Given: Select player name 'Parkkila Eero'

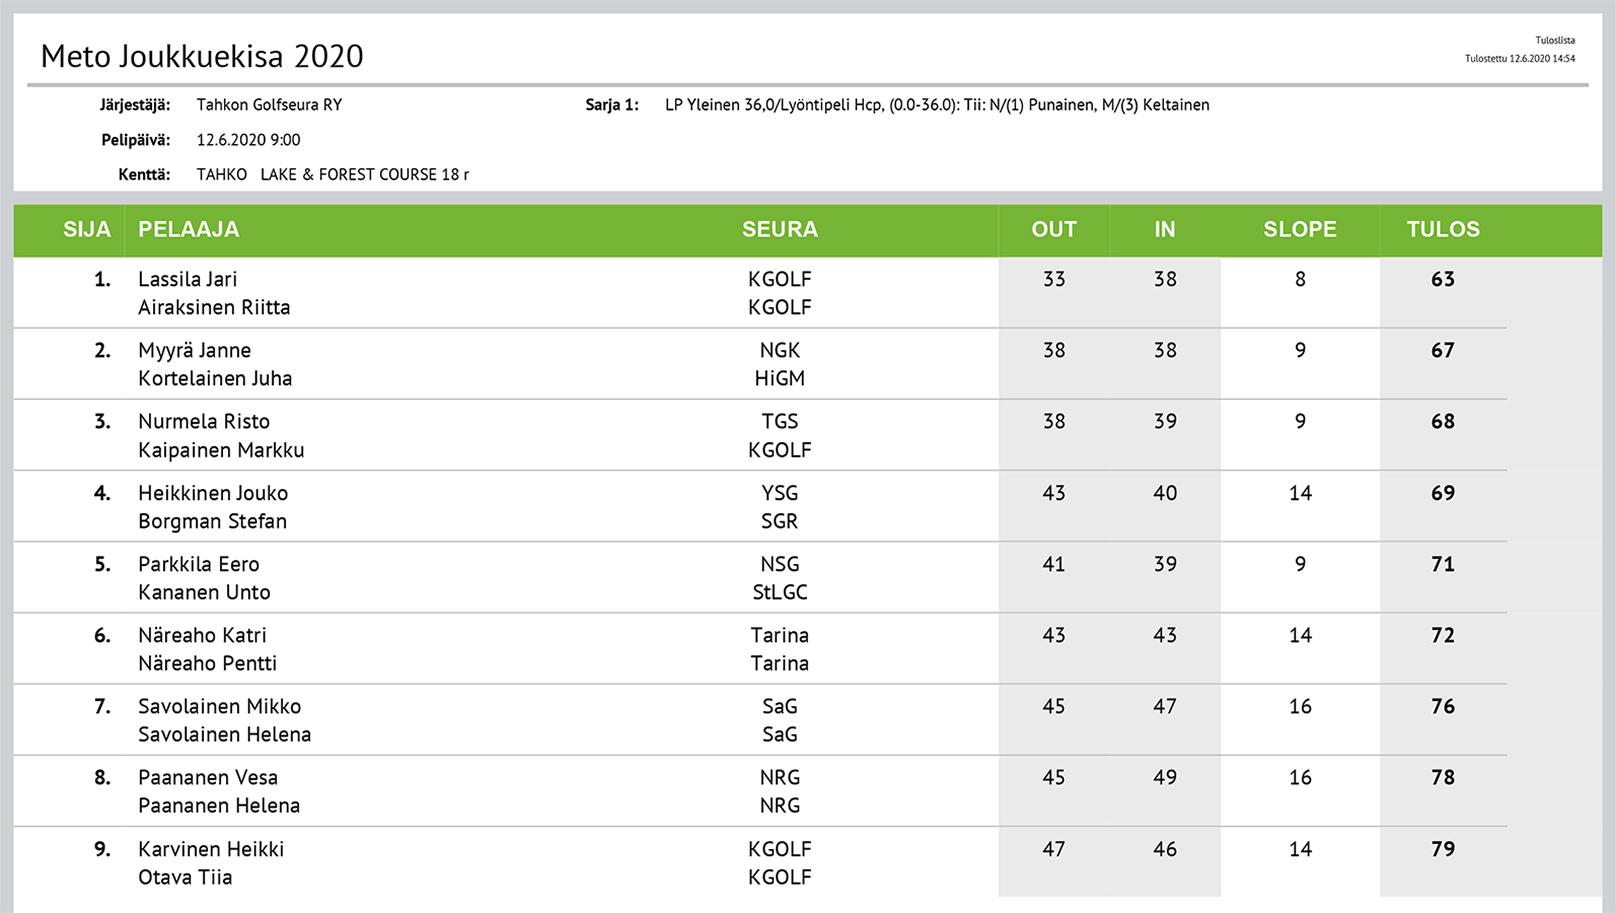Looking at the screenshot, I should [199, 564].
